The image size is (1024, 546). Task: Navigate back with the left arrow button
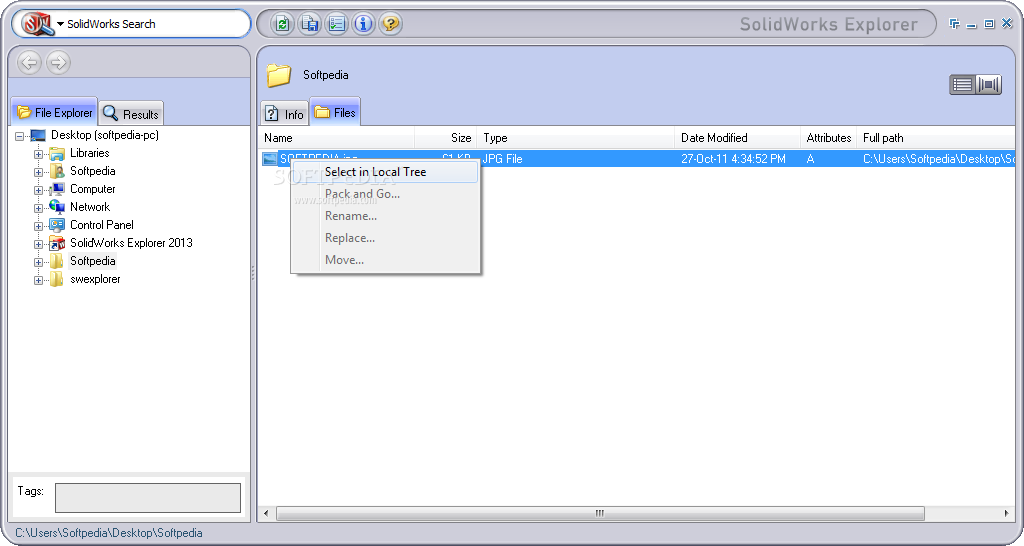pos(29,63)
